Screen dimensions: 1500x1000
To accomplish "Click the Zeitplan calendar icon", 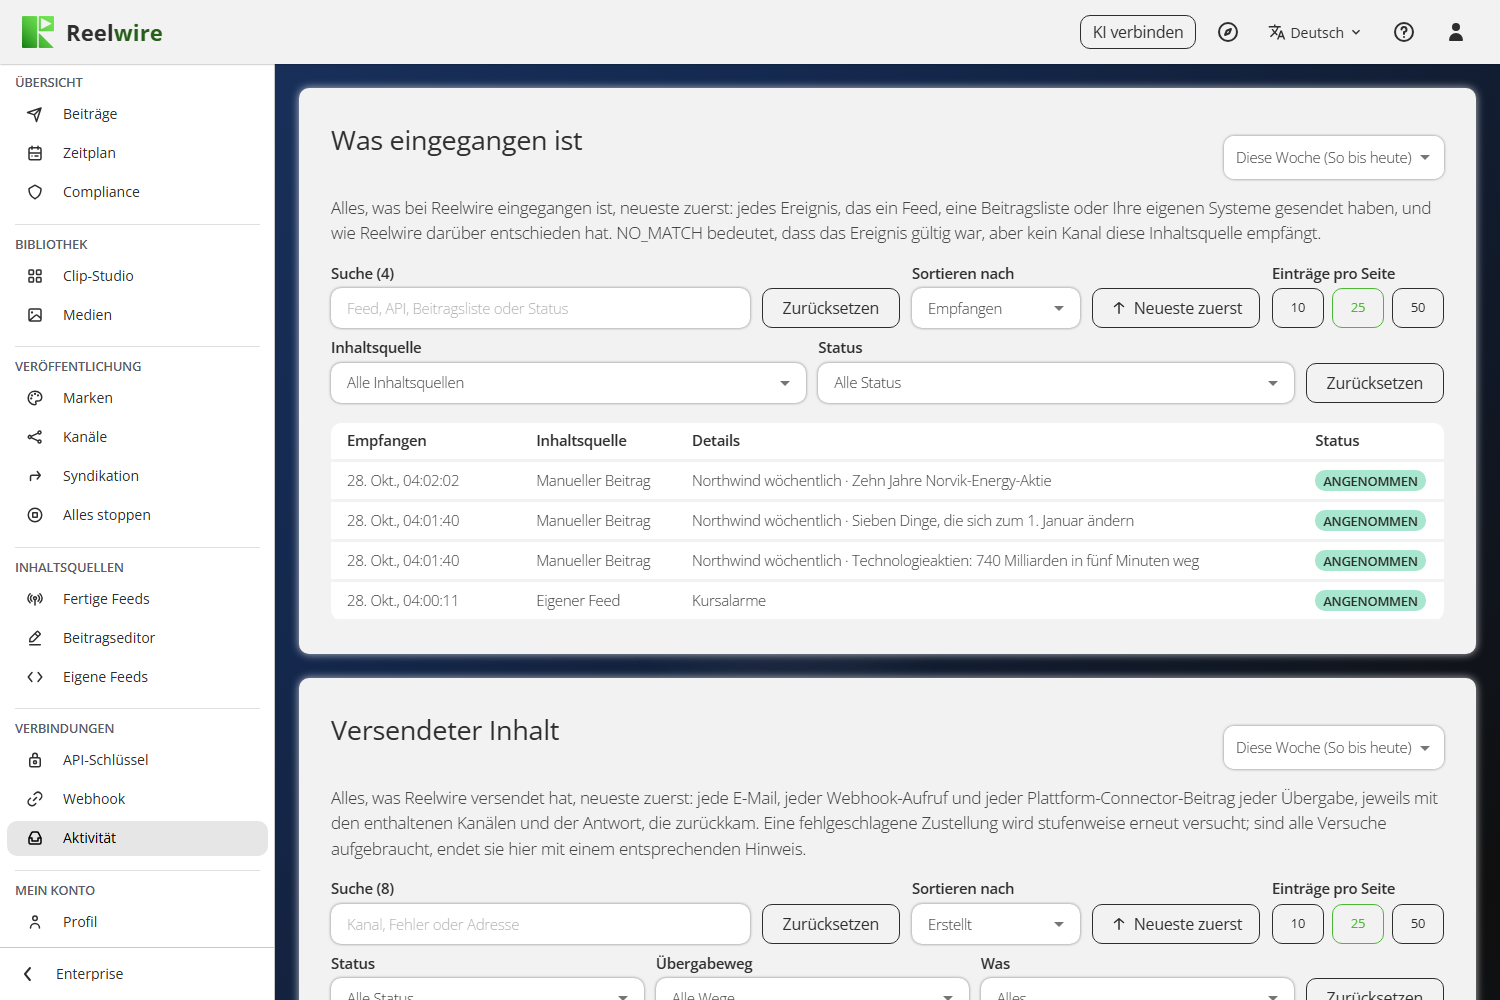I will tap(35, 153).
